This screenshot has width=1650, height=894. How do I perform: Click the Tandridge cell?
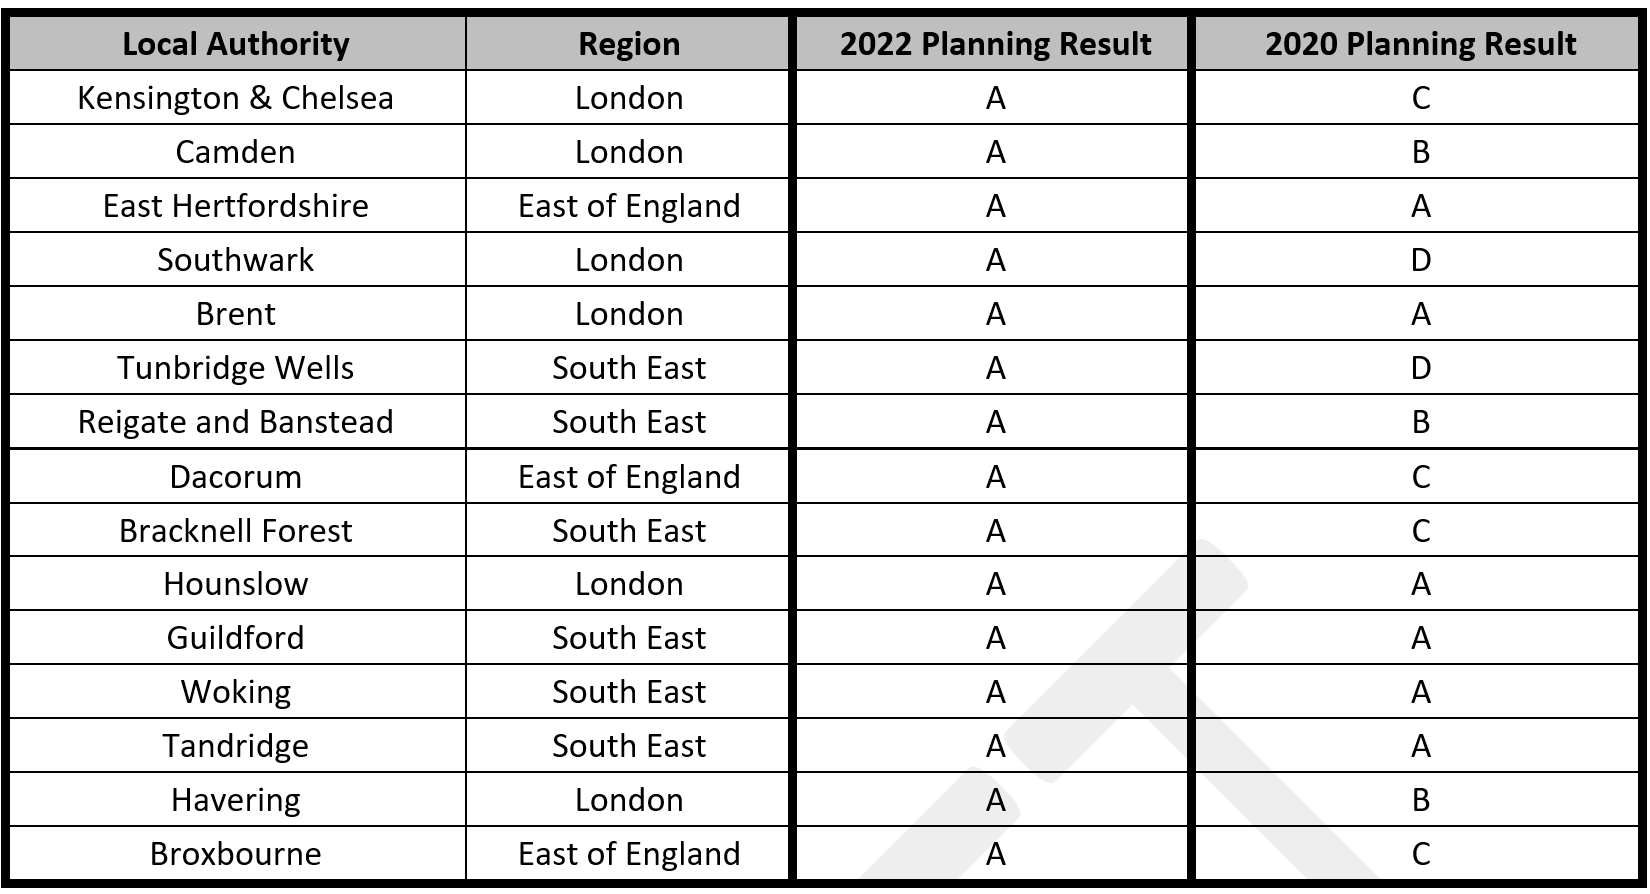[x=236, y=746]
